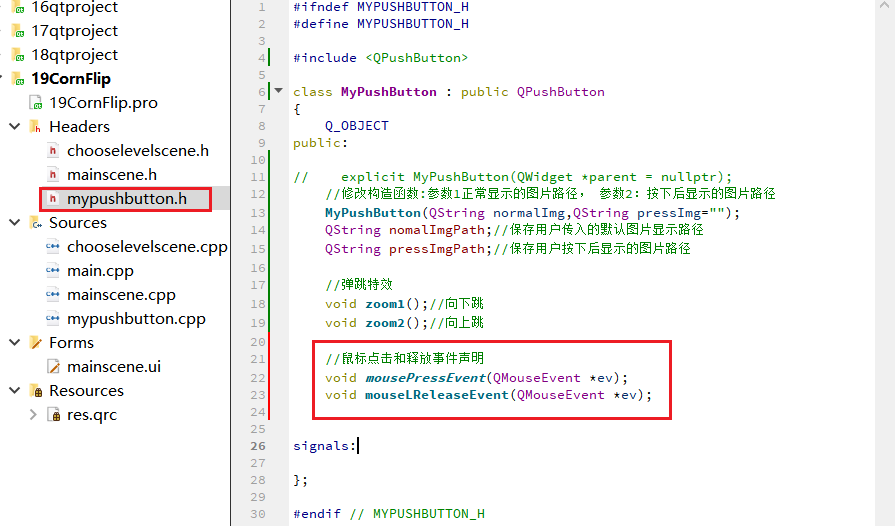Click the #define MYPUSHBUTTON_H line

(381, 24)
